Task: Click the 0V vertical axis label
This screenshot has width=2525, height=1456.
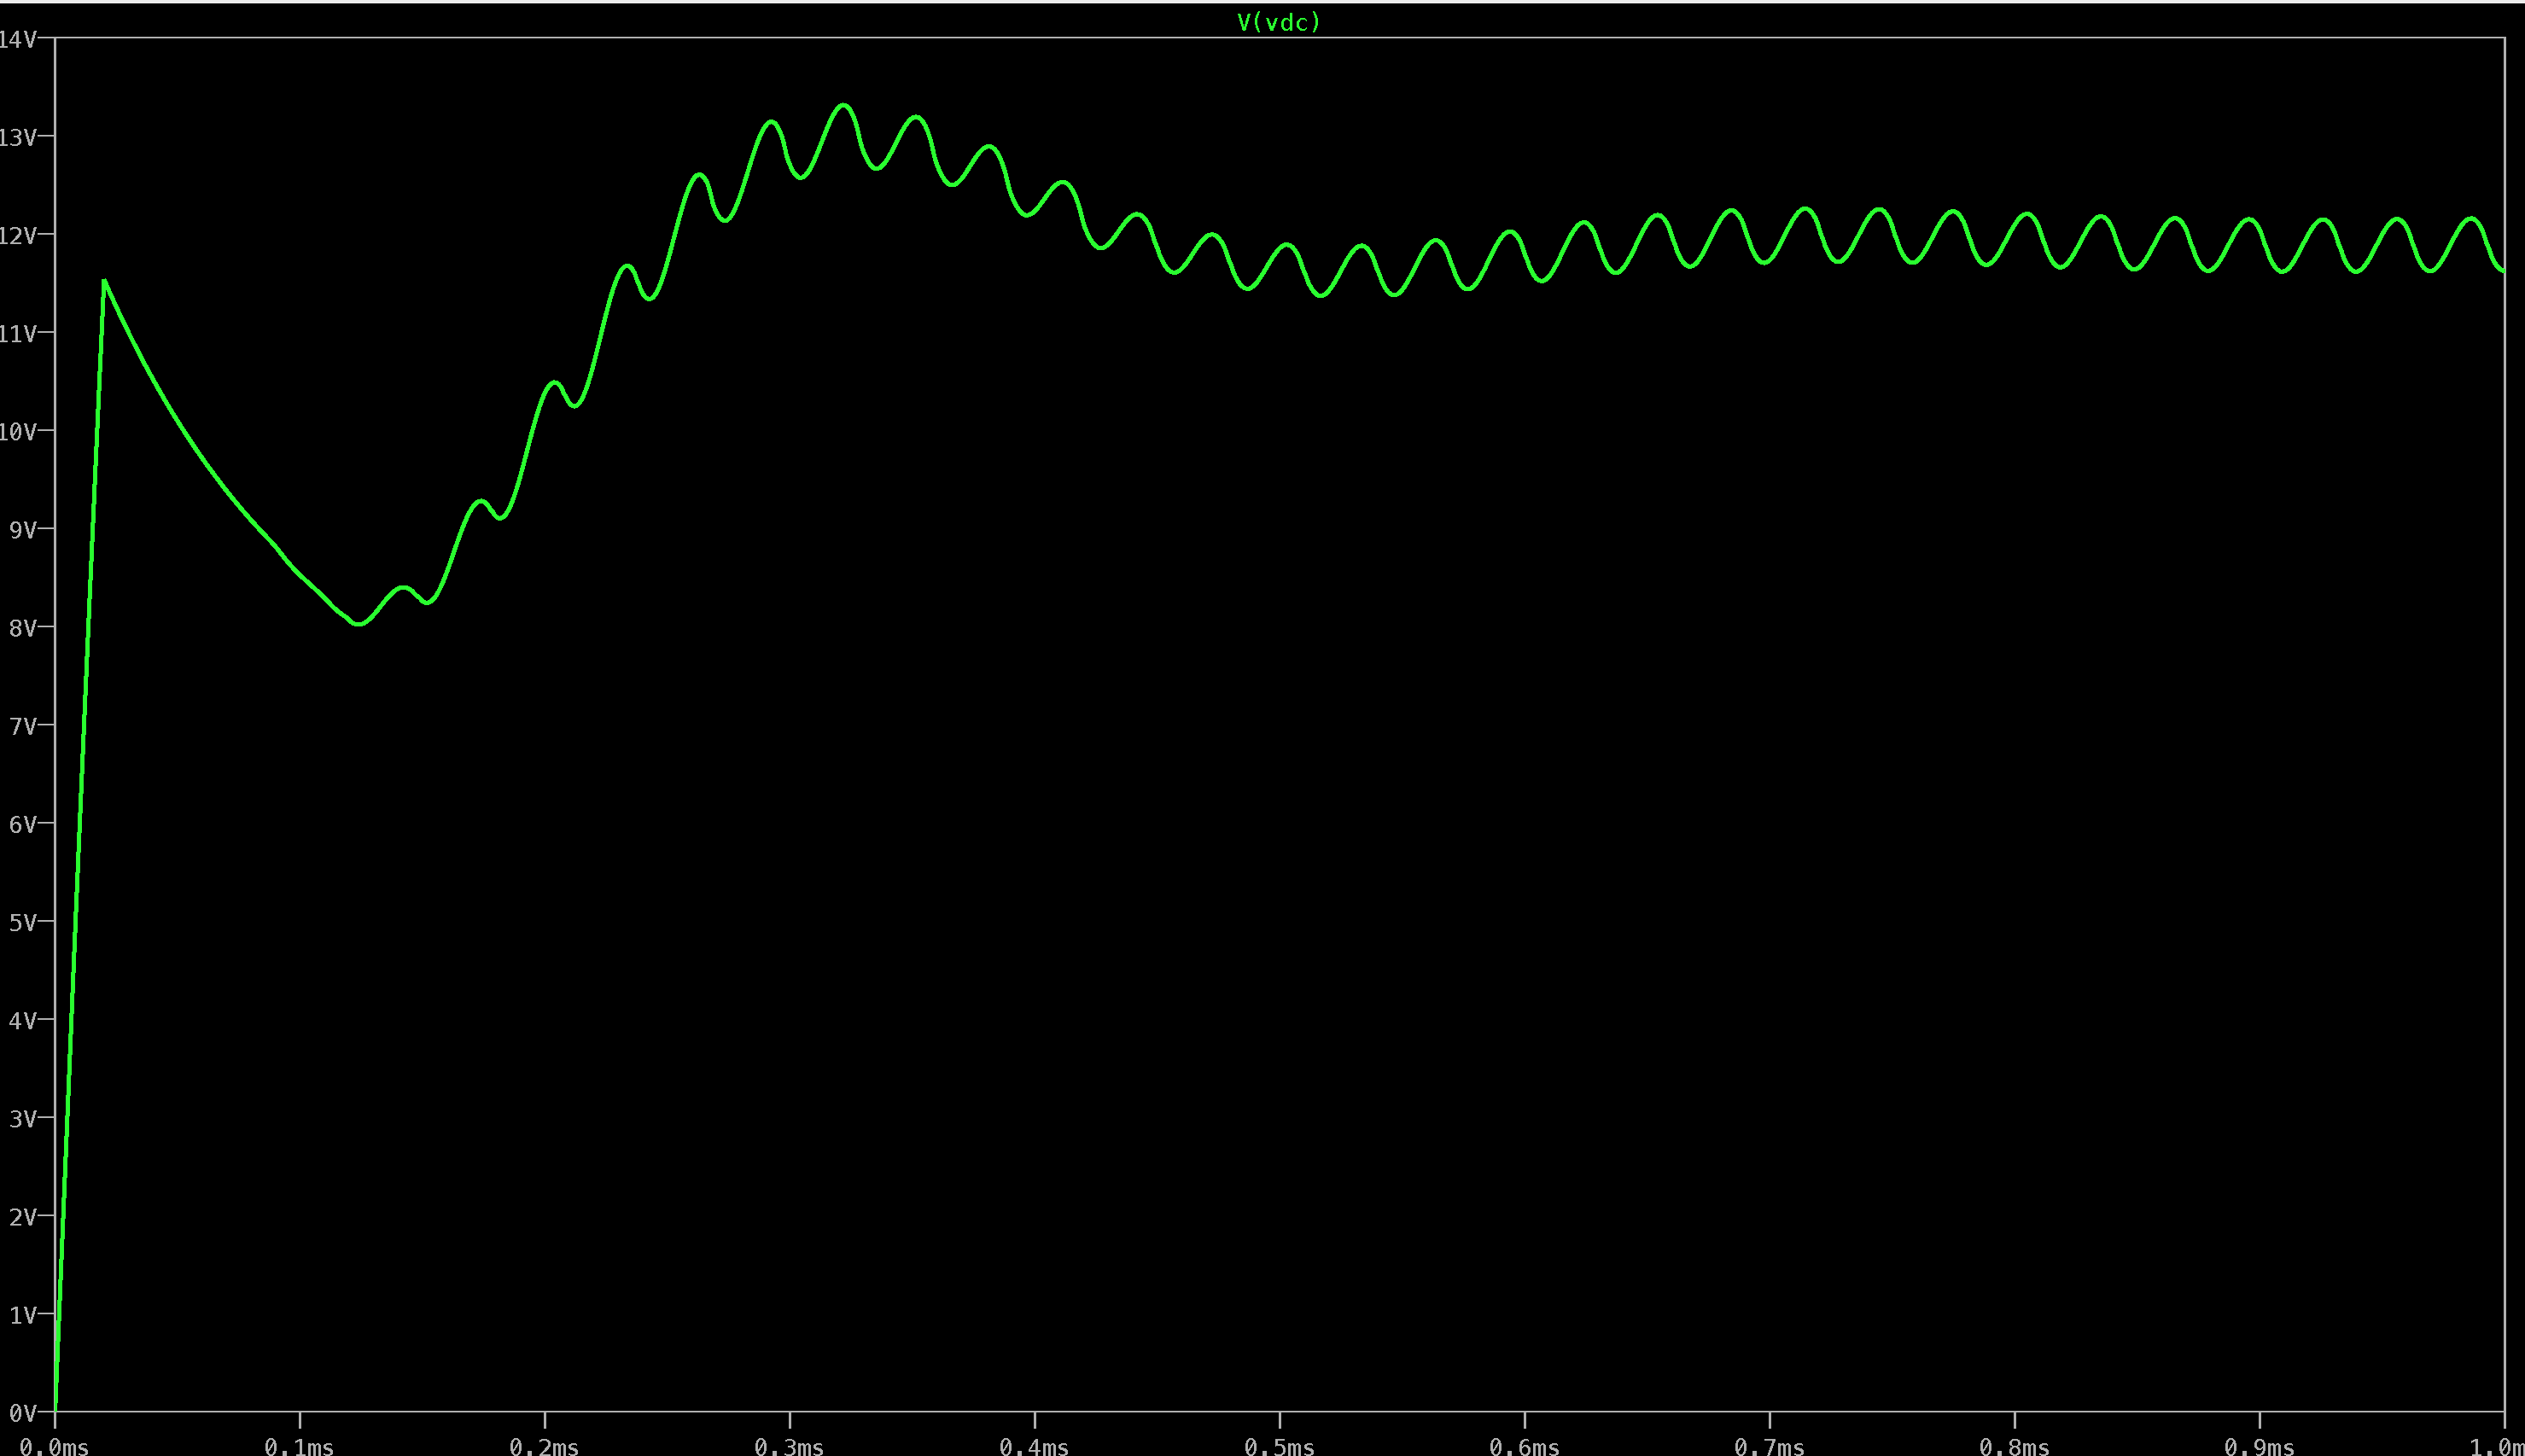Action: [23, 1413]
